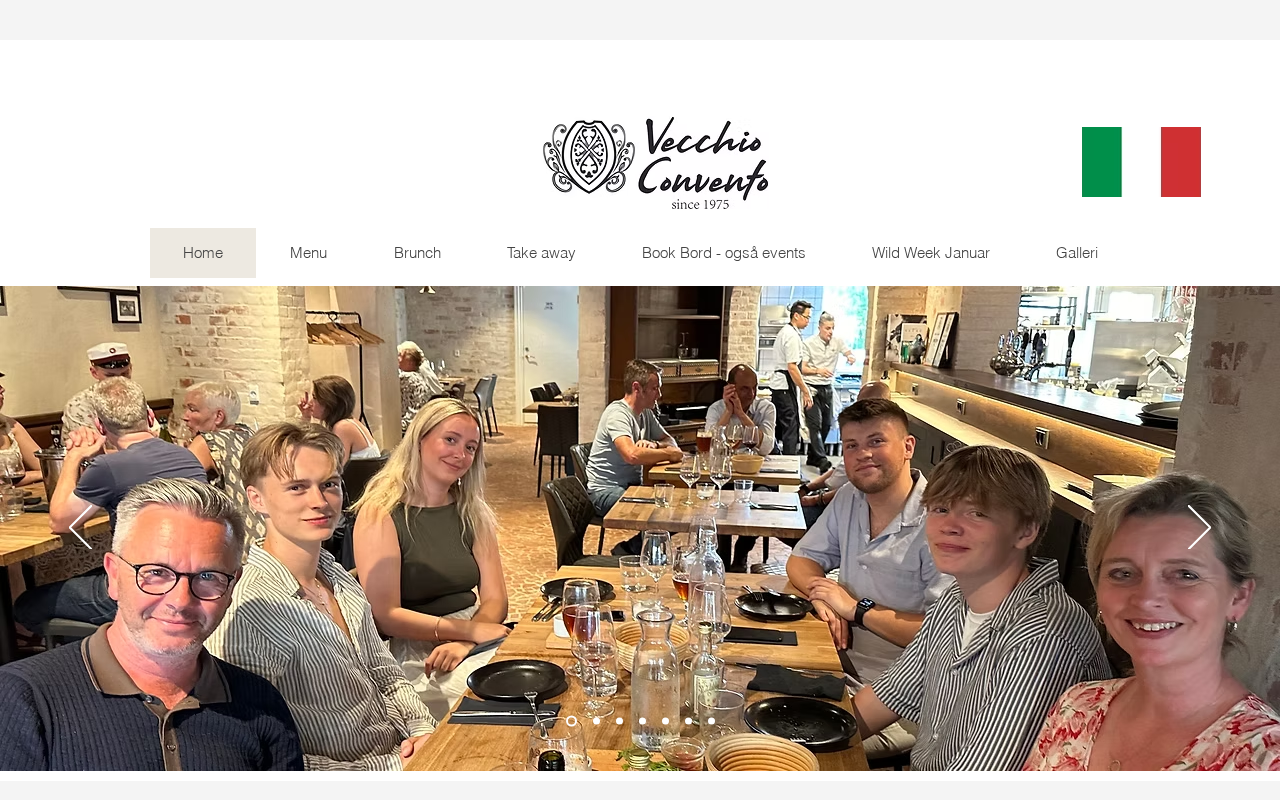Jump to the sixth slideshow dot
The width and height of the screenshot is (1280, 800).
pyautogui.click(x=688, y=721)
